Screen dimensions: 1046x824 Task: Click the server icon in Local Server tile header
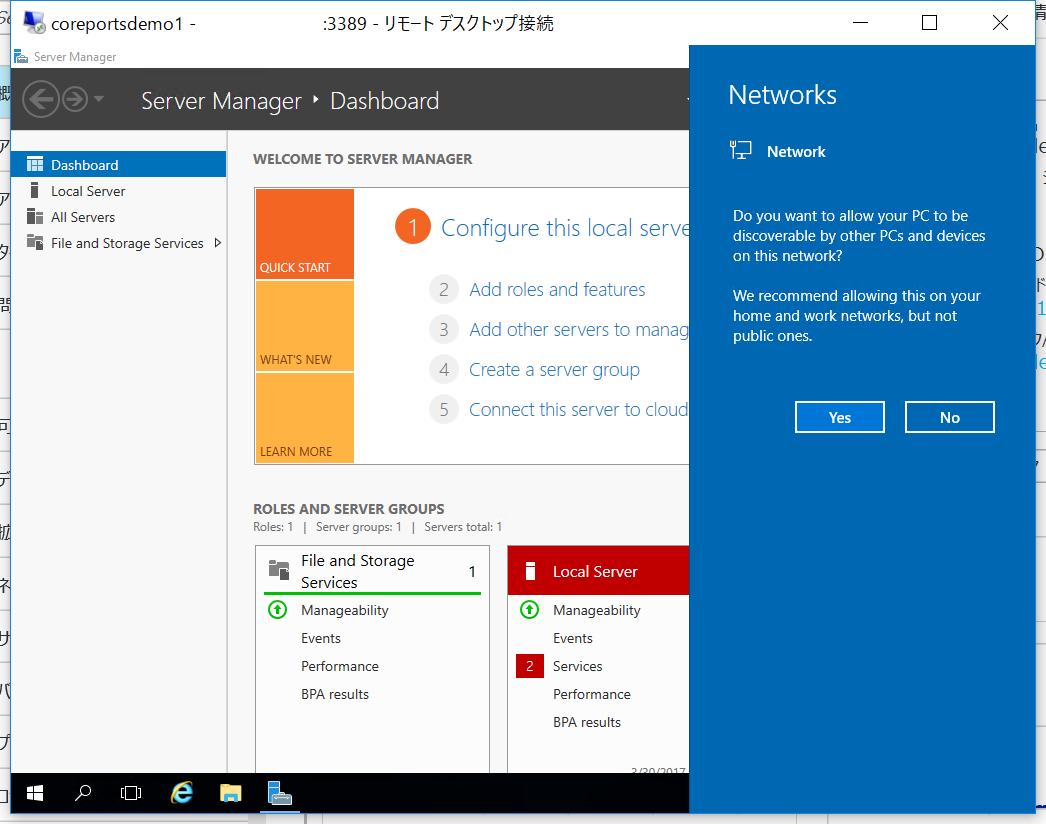point(530,571)
